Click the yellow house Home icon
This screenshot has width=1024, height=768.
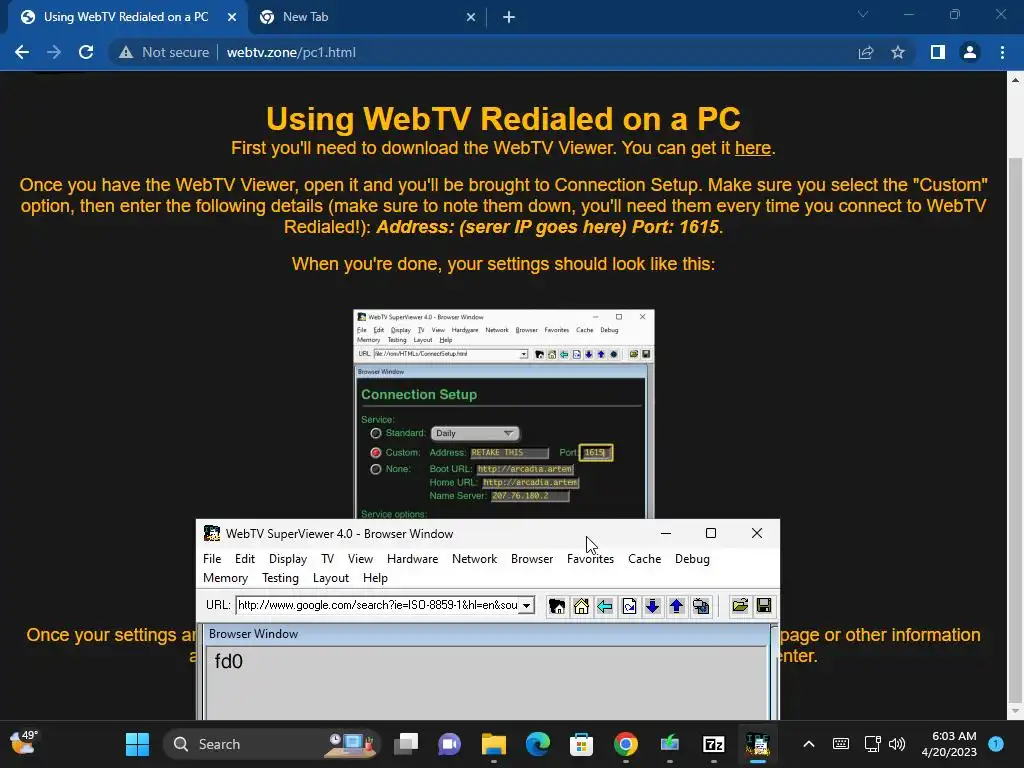pyautogui.click(x=581, y=606)
